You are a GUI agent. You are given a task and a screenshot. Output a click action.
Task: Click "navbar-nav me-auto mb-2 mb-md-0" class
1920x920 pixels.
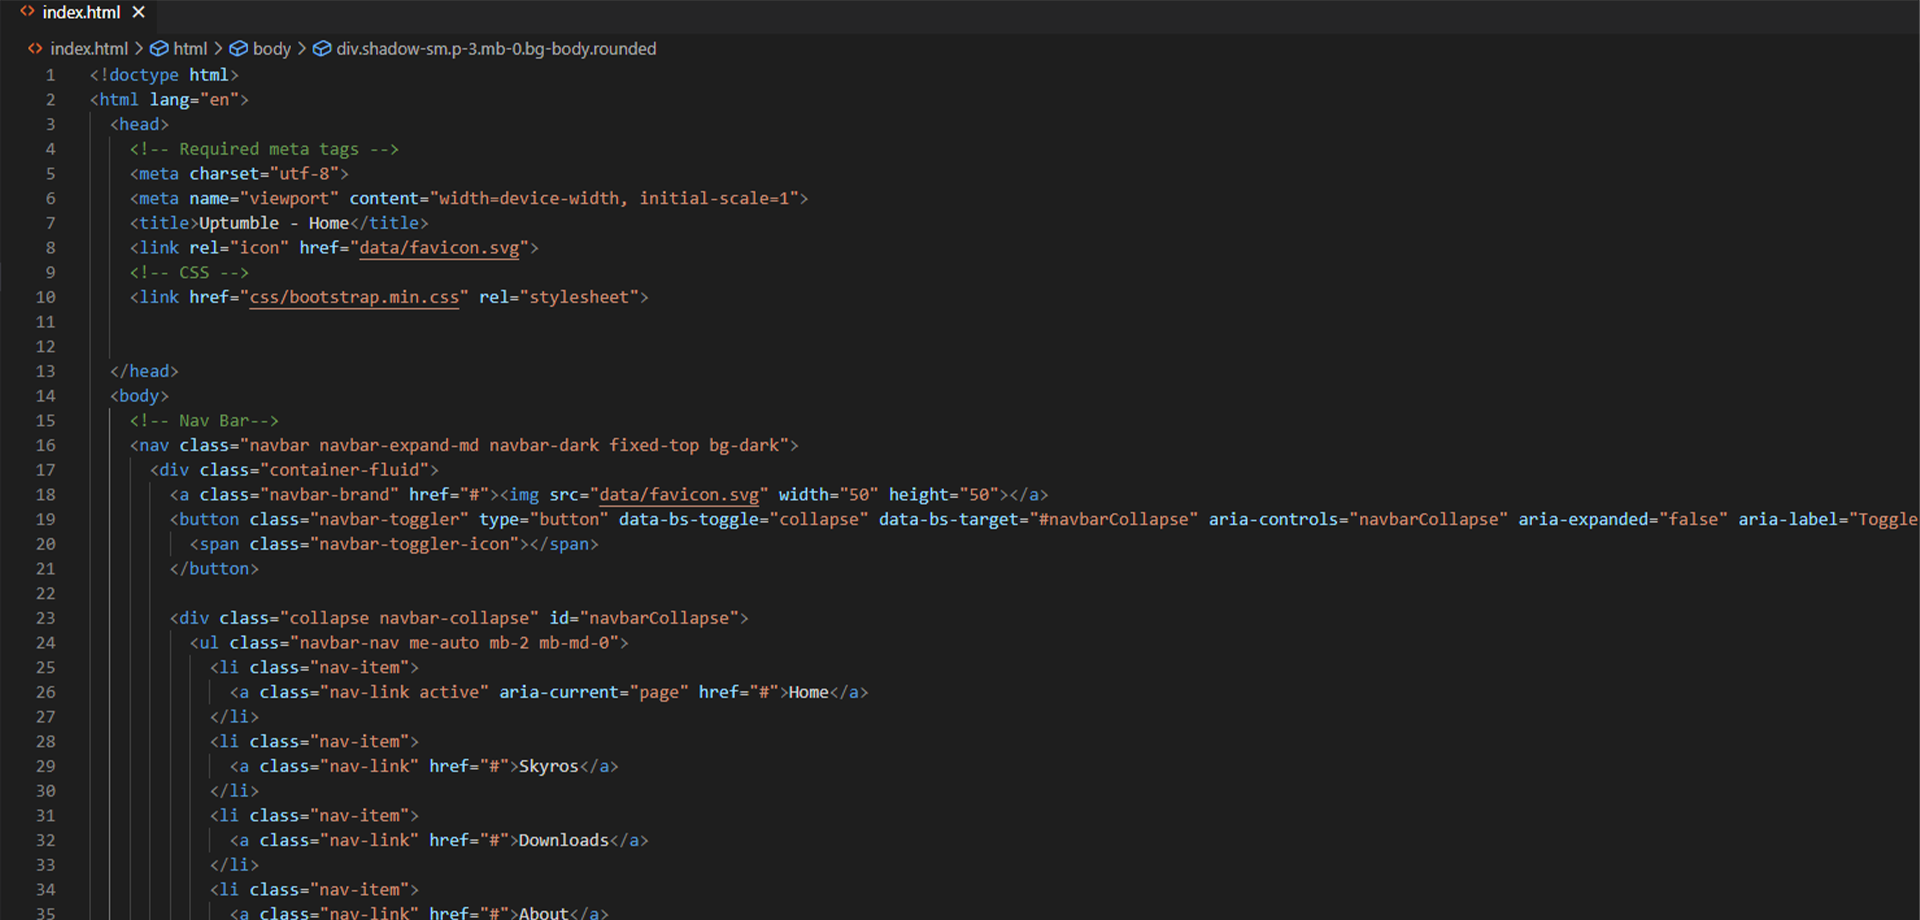pyautogui.click(x=454, y=643)
